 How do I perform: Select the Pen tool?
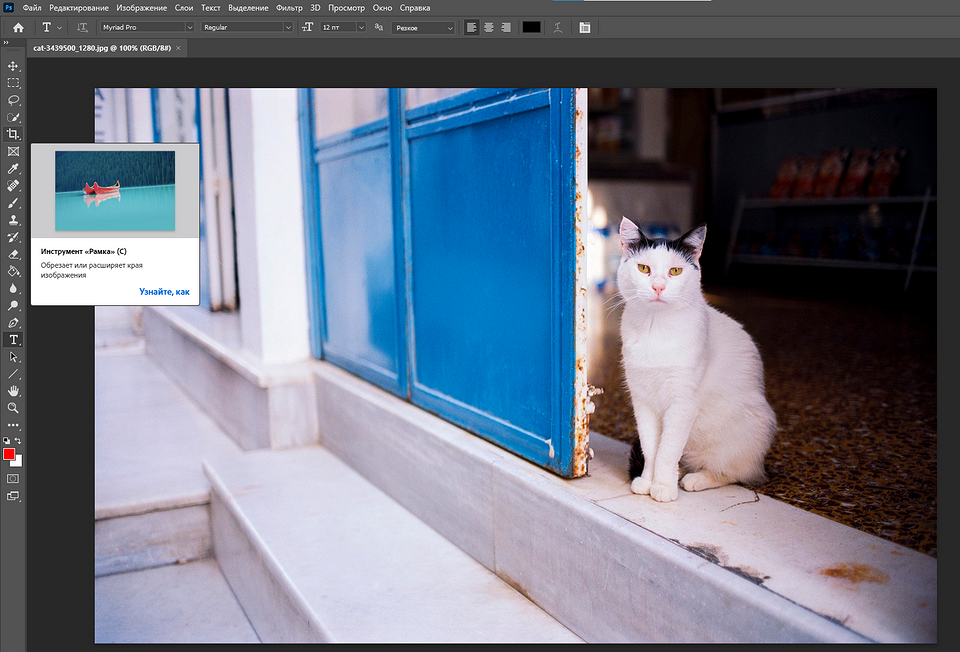tap(14, 323)
